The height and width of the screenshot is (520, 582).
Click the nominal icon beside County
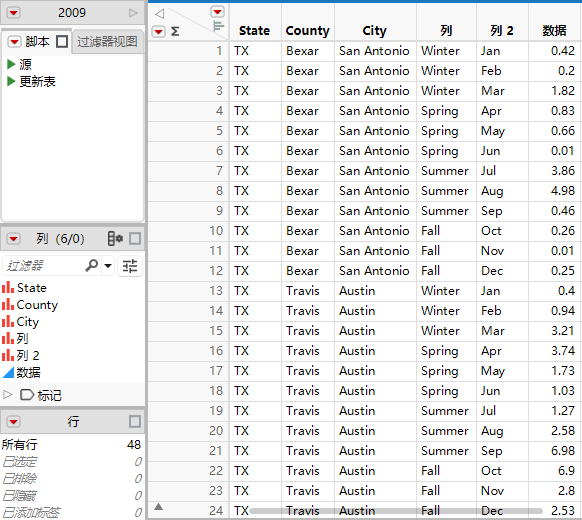[8, 304]
